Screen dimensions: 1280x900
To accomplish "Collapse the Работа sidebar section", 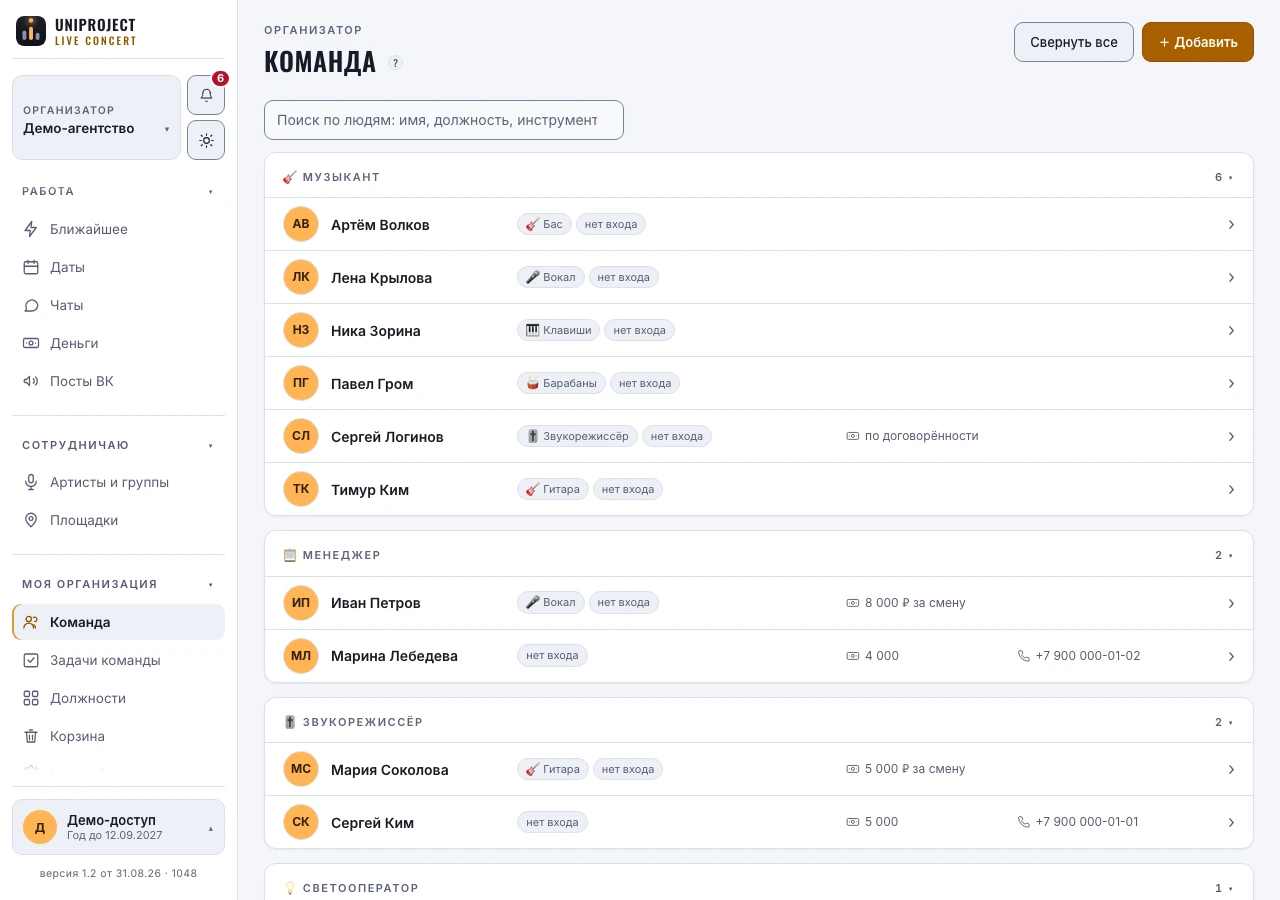I will click(118, 191).
